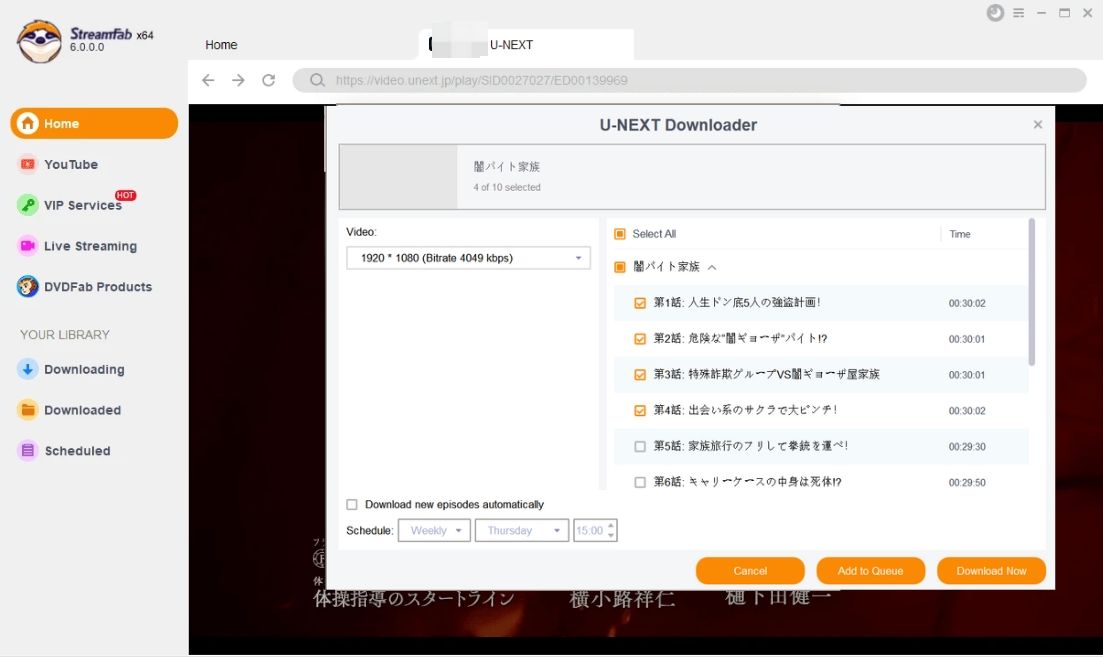Open Live Streaming in the sidebar
This screenshot has width=1103, height=657.
pos(77,245)
